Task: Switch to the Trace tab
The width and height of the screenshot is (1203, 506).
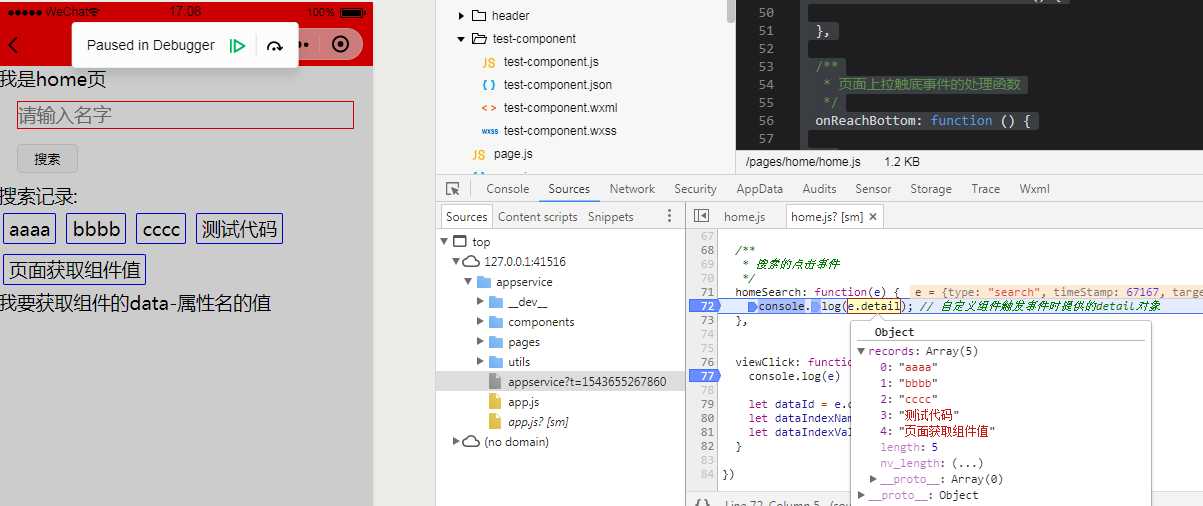Action: [x=985, y=189]
